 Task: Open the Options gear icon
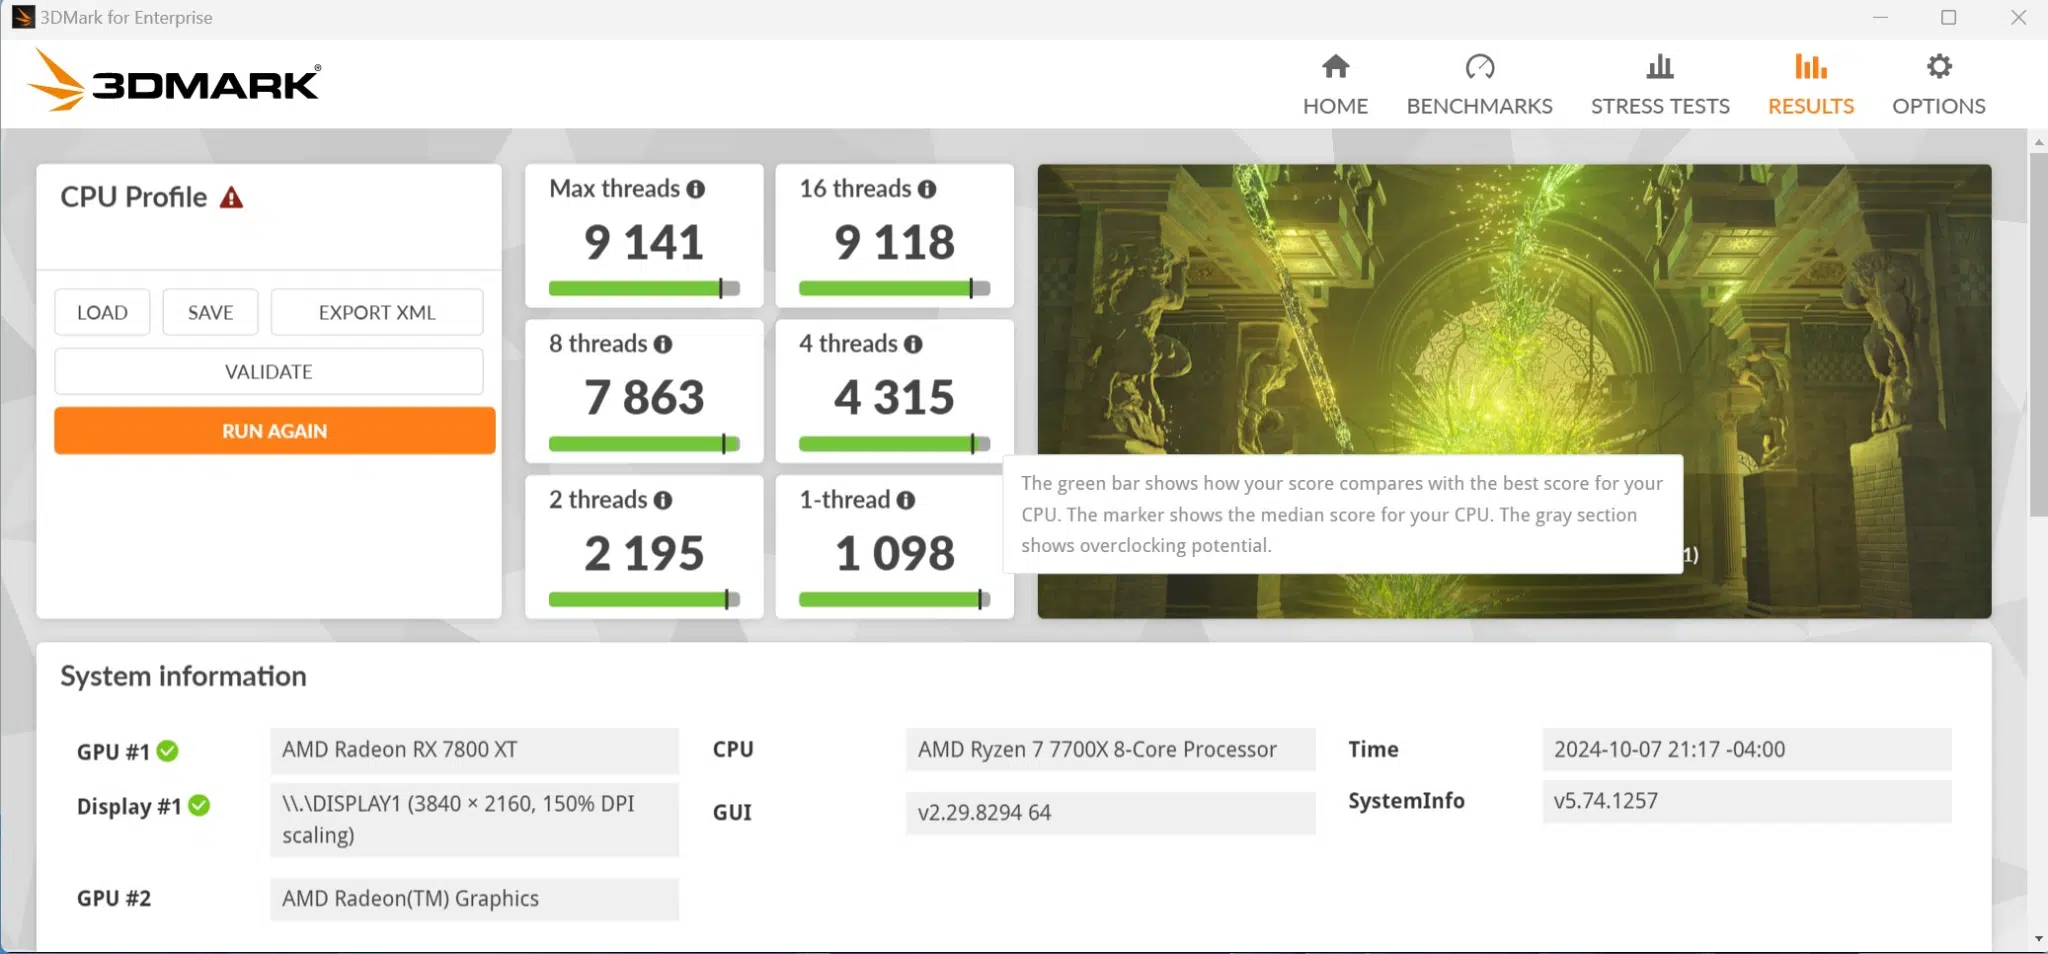(x=1939, y=67)
